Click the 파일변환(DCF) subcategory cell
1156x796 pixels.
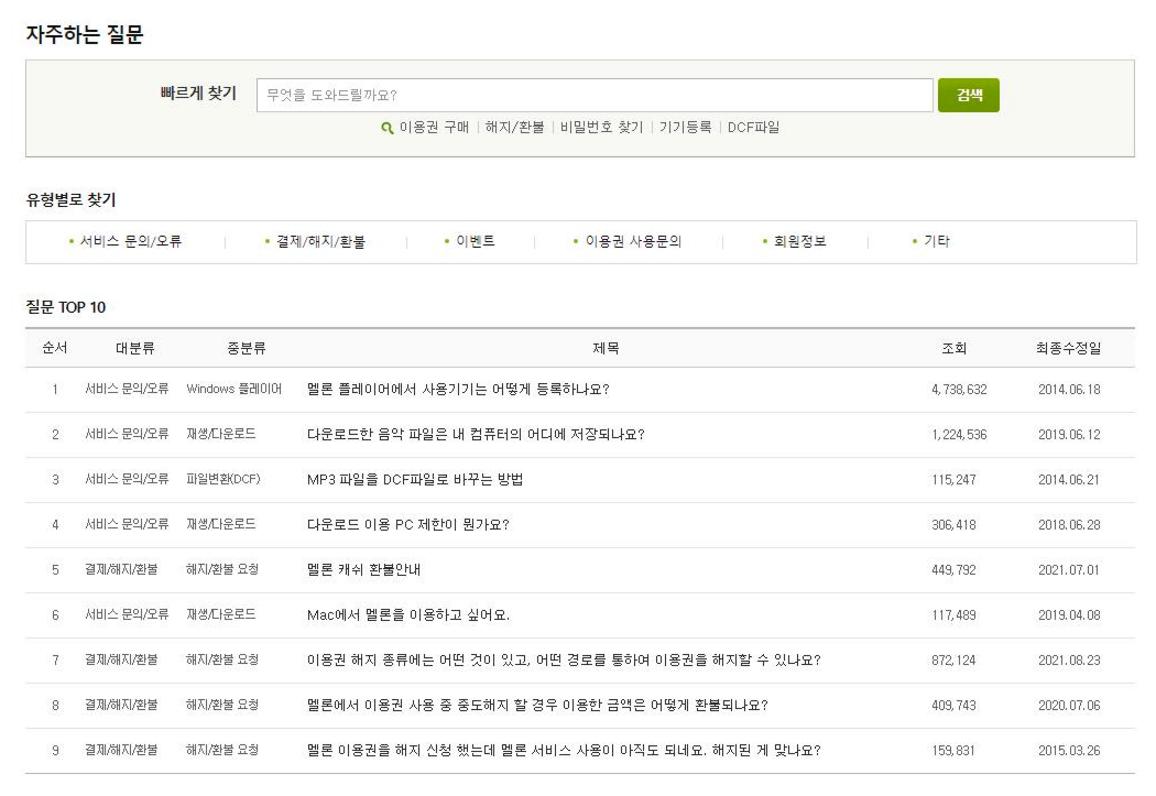[223, 479]
